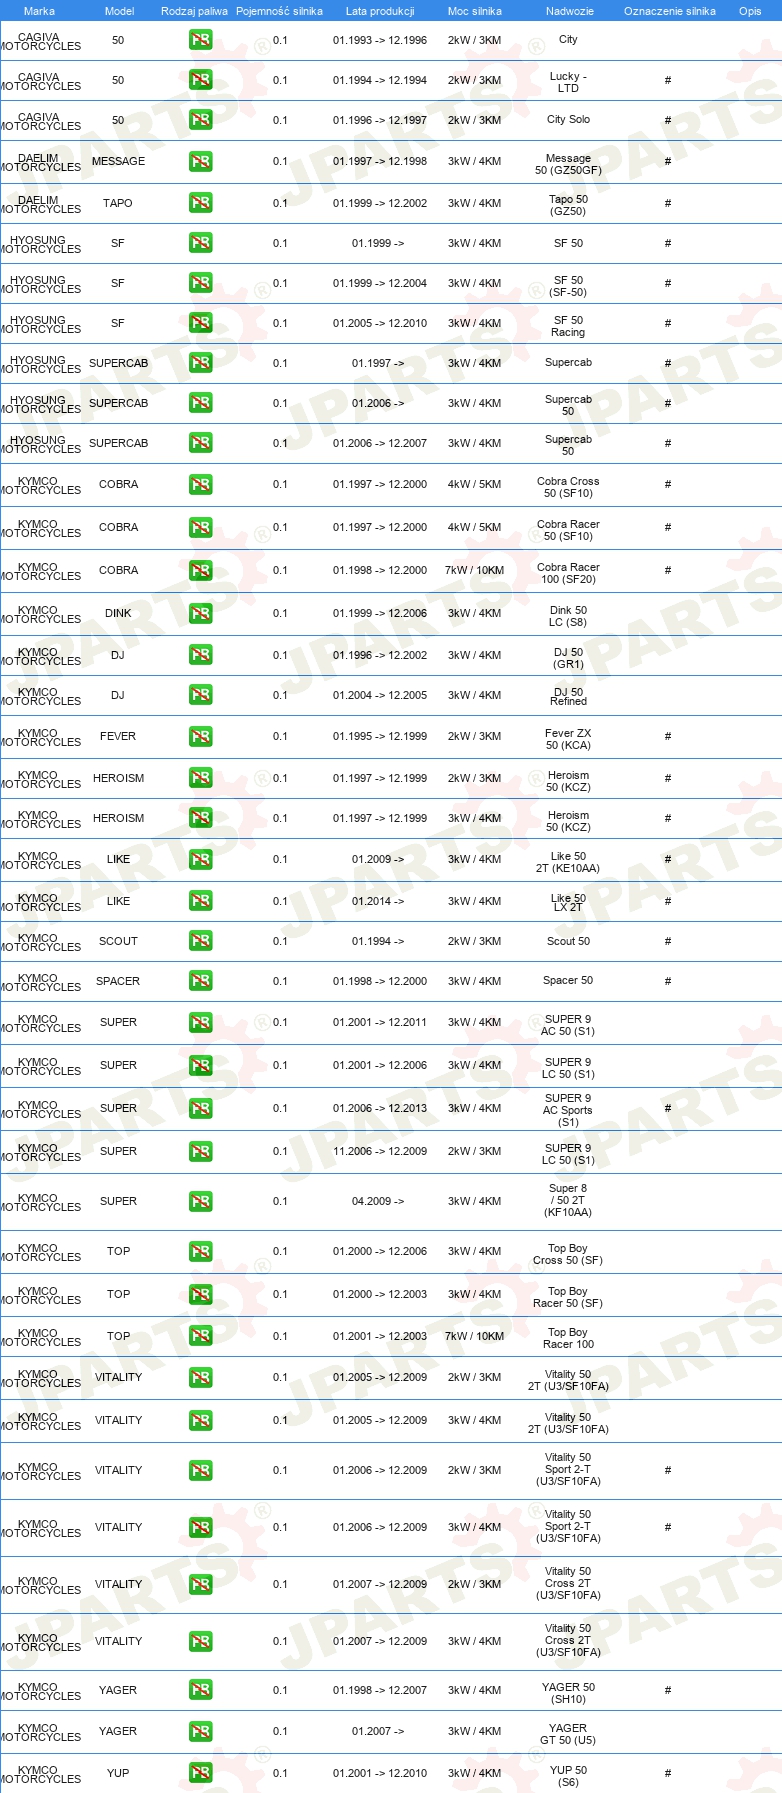
Task: Click the Nadwozie column header
Action: pyautogui.click(x=569, y=11)
